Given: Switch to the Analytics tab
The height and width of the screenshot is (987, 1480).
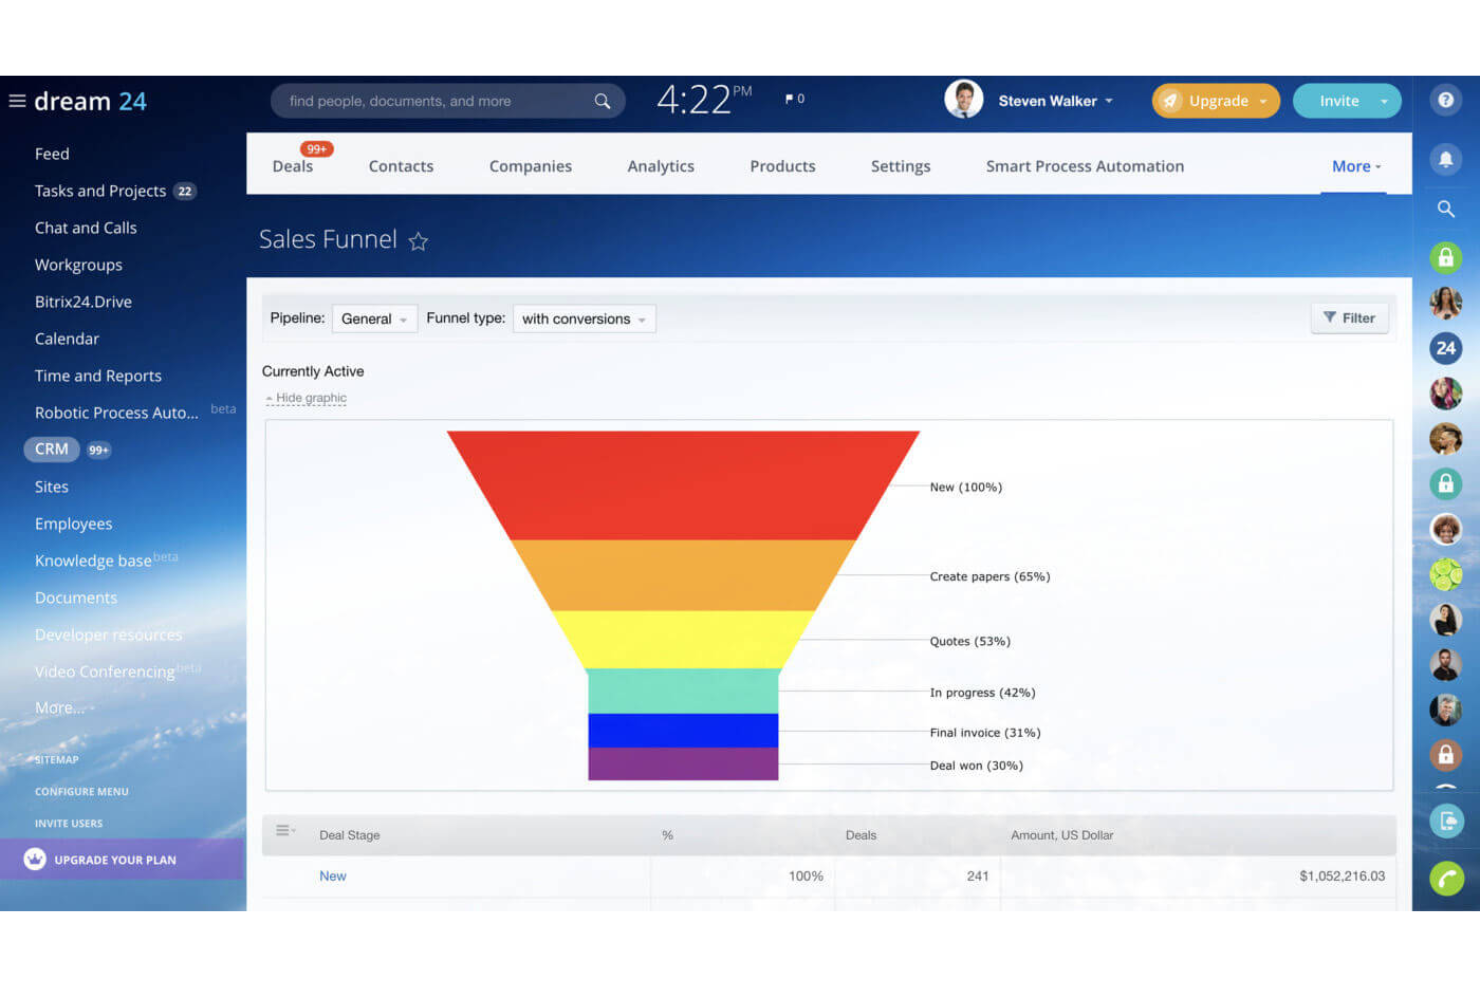Looking at the screenshot, I should (x=660, y=166).
